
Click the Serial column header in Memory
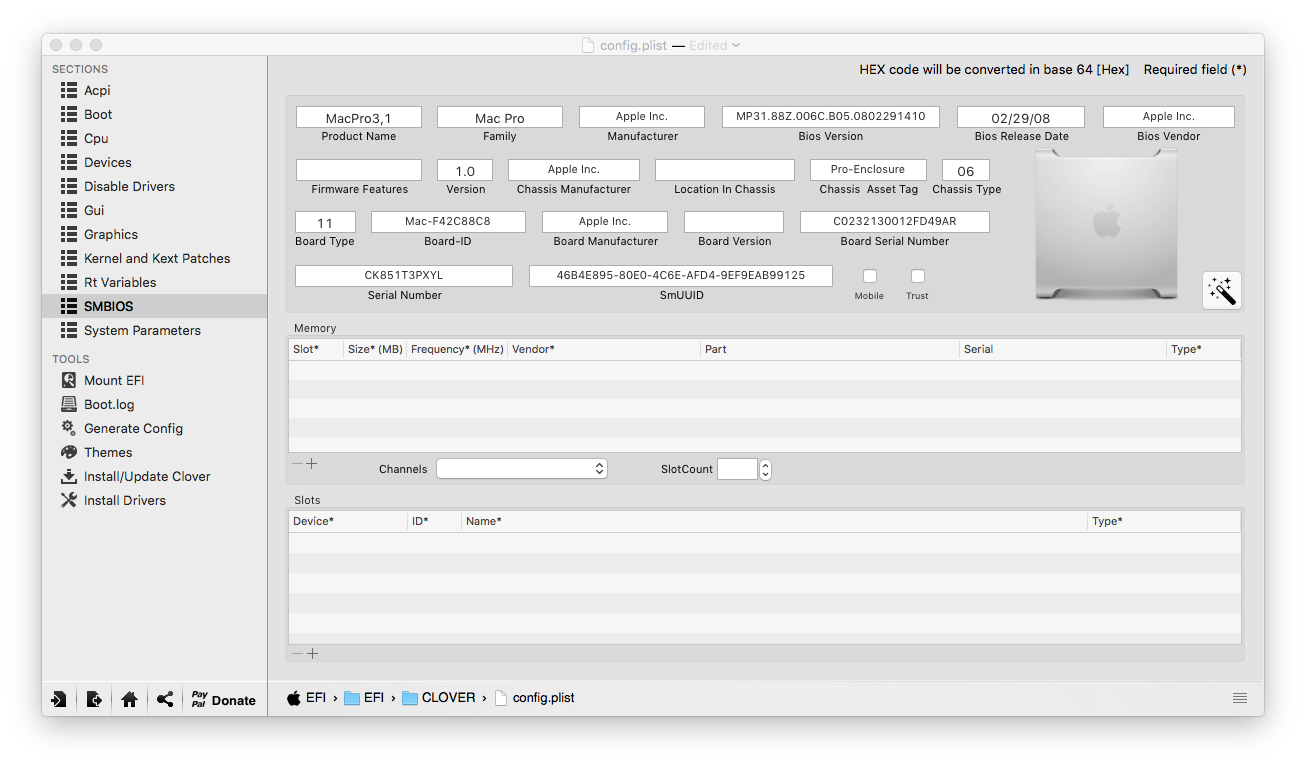(1063, 349)
